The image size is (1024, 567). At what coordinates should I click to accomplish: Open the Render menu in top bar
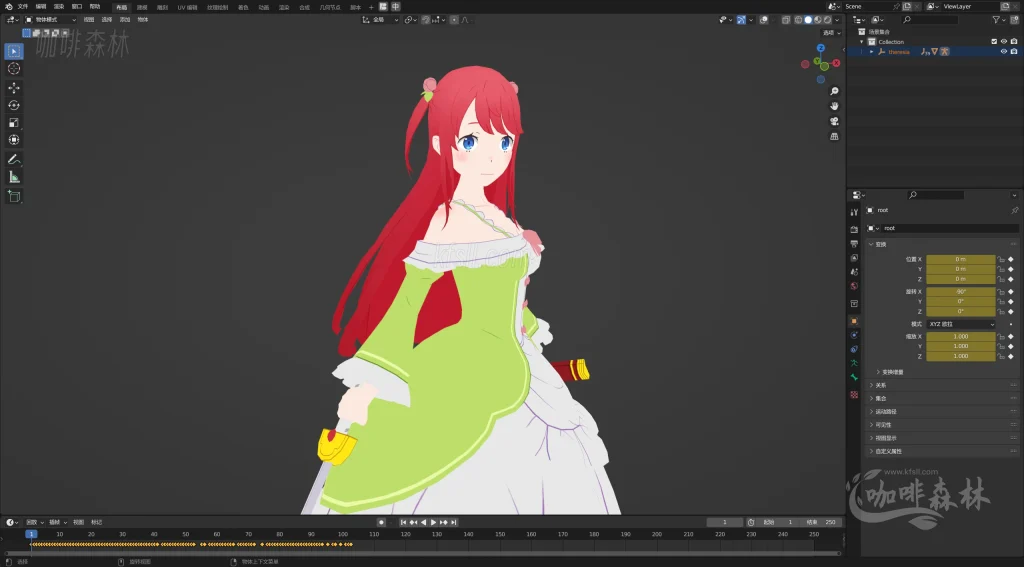(x=59, y=7)
